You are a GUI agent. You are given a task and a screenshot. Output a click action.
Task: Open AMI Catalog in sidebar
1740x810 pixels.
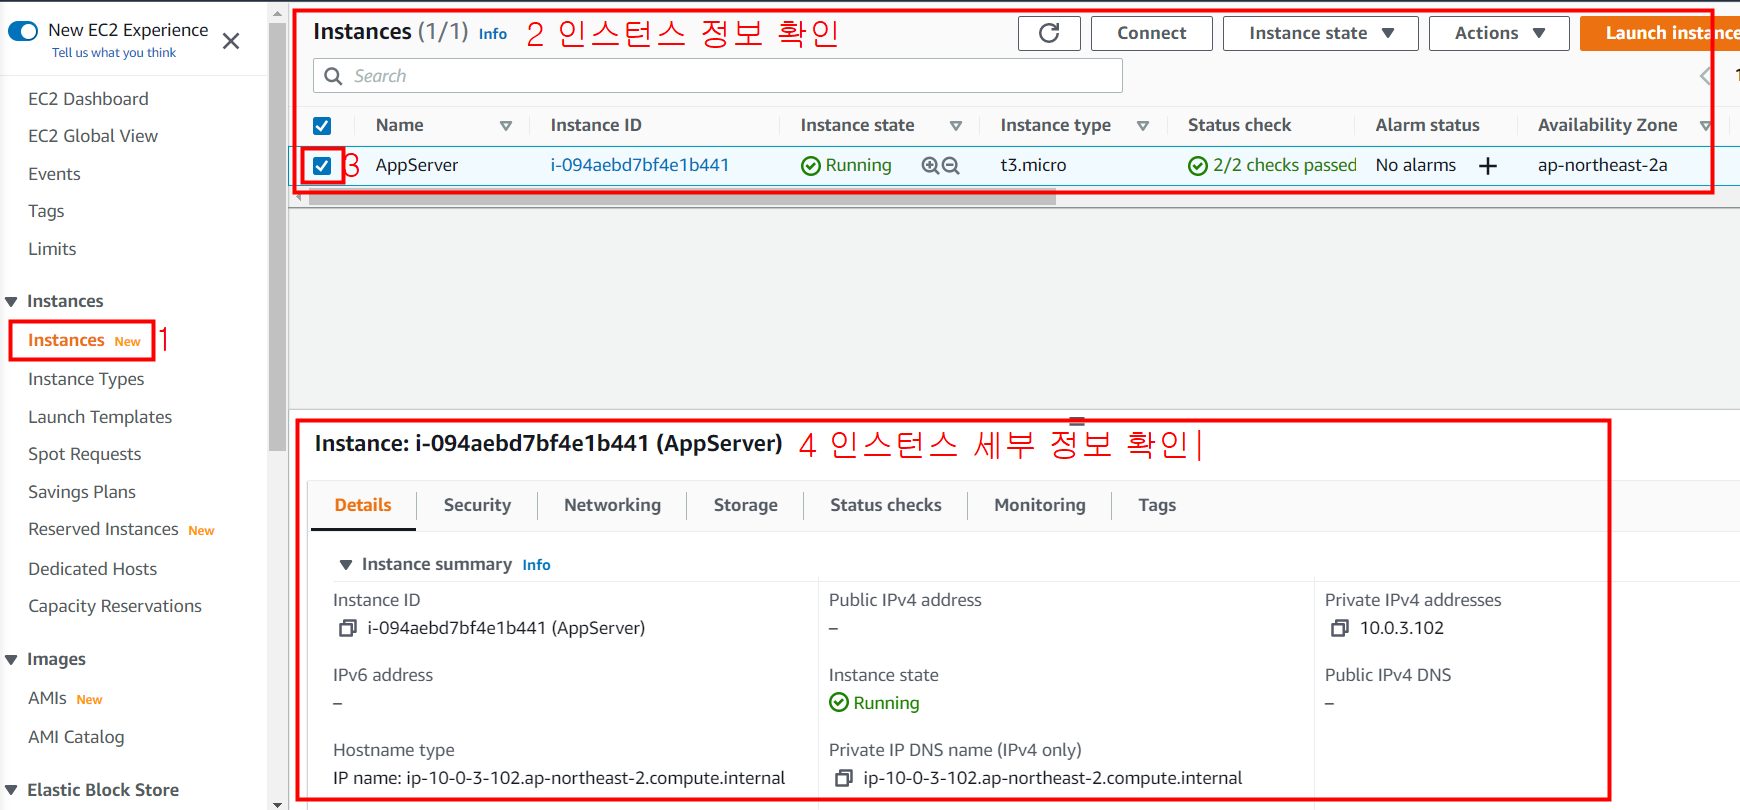(76, 737)
